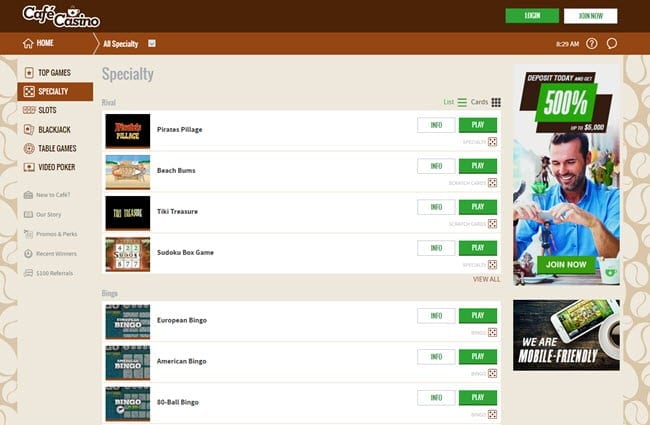Click dice icon on Pirates Pillage row

click(492, 142)
